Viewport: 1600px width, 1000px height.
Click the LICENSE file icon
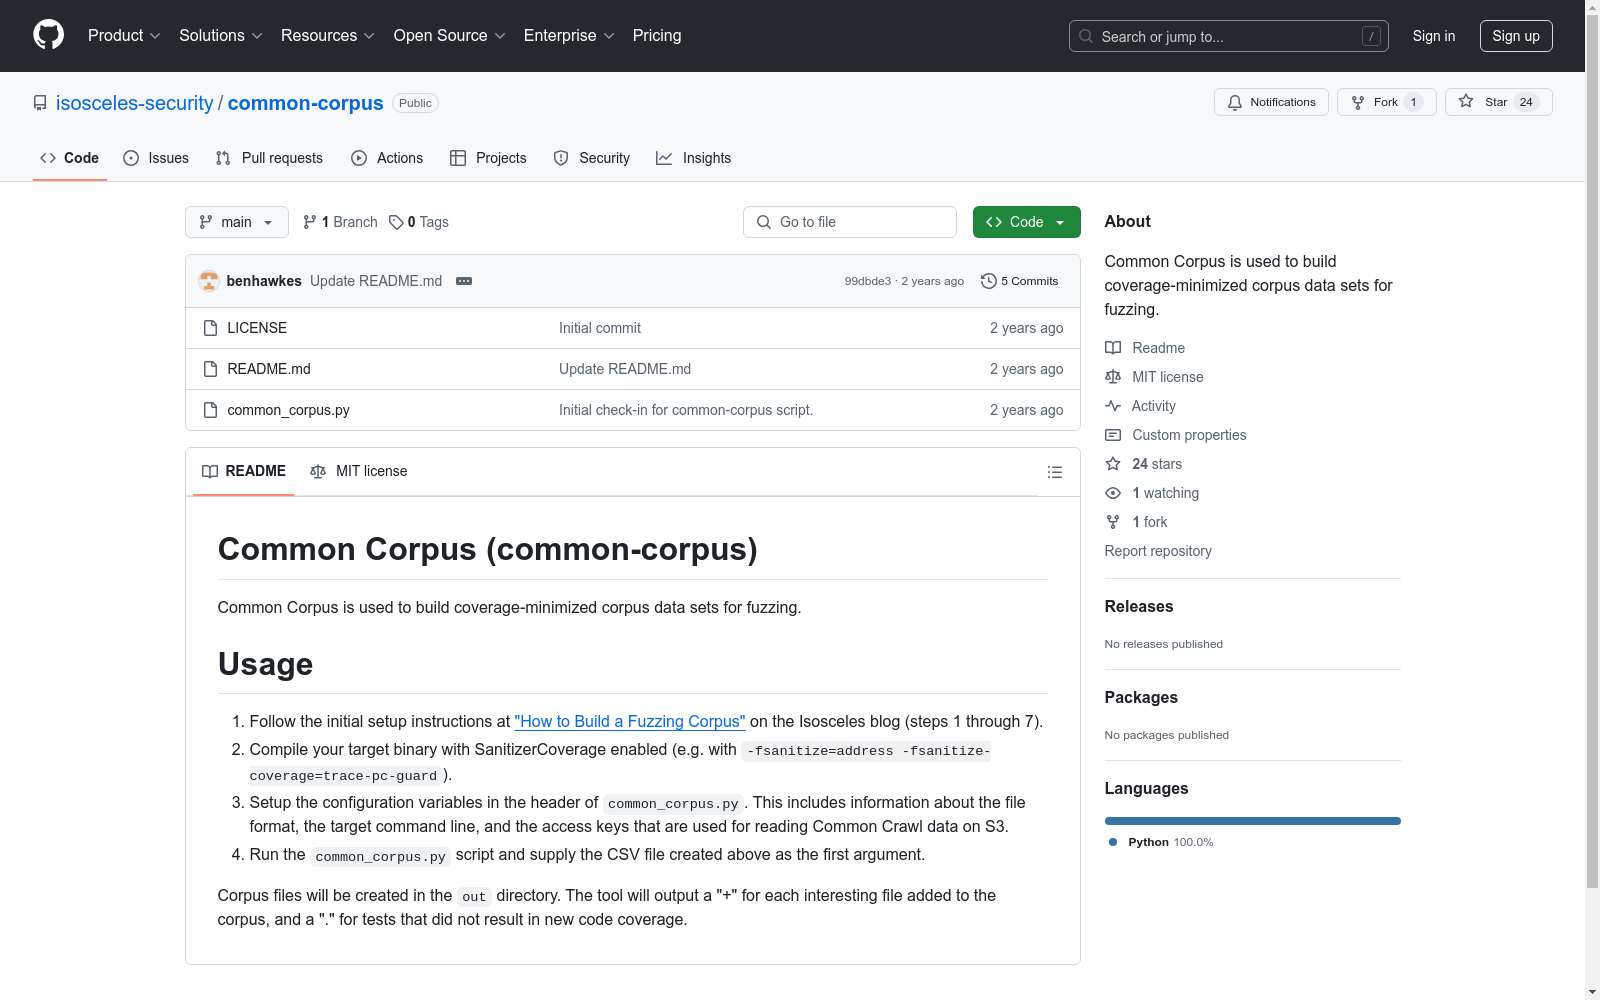point(210,328)
